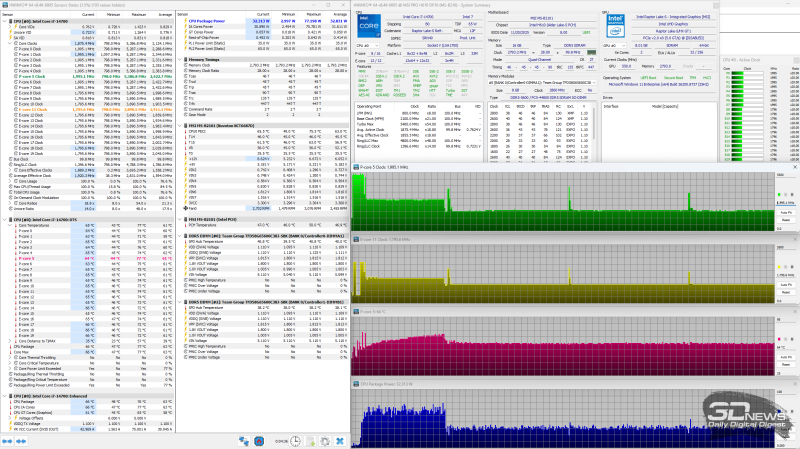This screenshot has width=800, height=449.
Task: Expand the Core Ratios tree node
Action: tap(10, 203)
